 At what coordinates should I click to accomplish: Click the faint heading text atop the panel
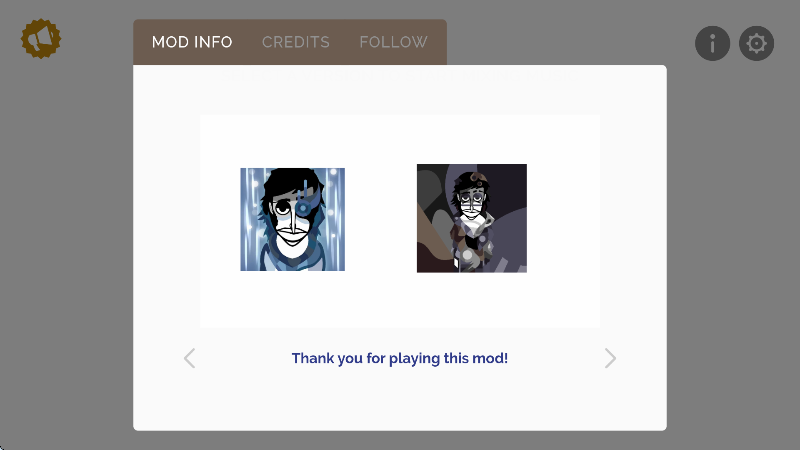point(399,74)
